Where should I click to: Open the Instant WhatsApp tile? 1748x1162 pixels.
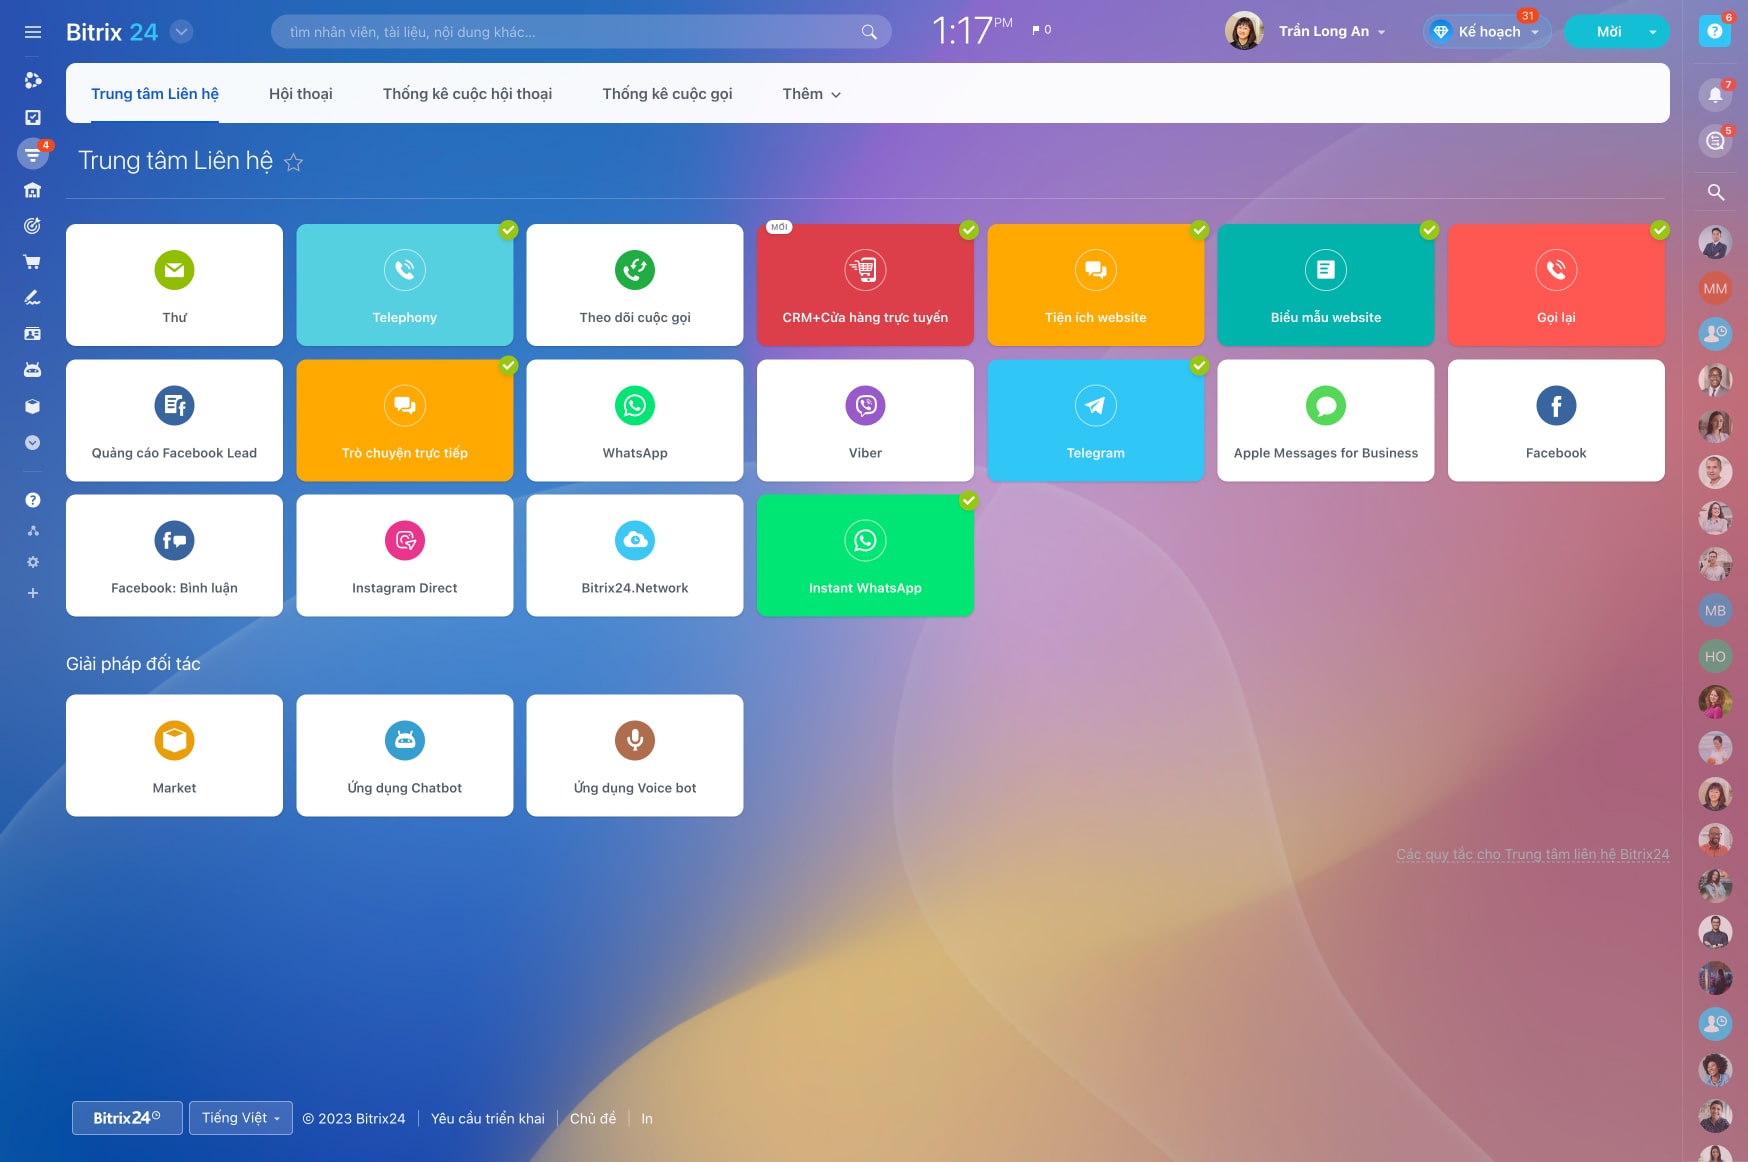[865, 555]
